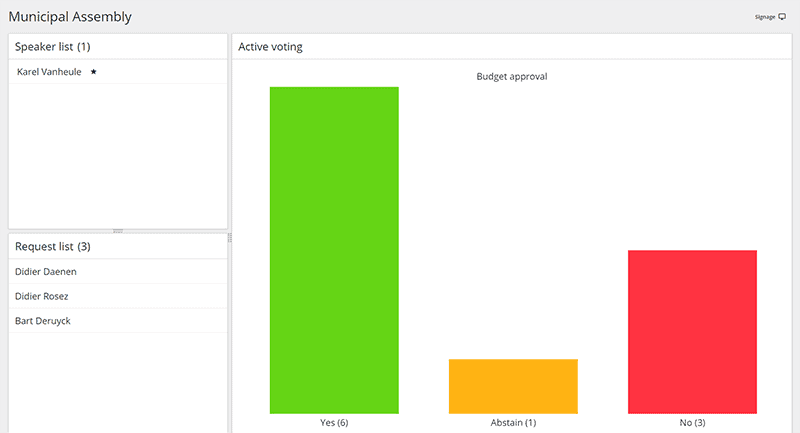This screenshot has height=433, width=800.
Task: Click the Request list (3) header
Action: 53,246
